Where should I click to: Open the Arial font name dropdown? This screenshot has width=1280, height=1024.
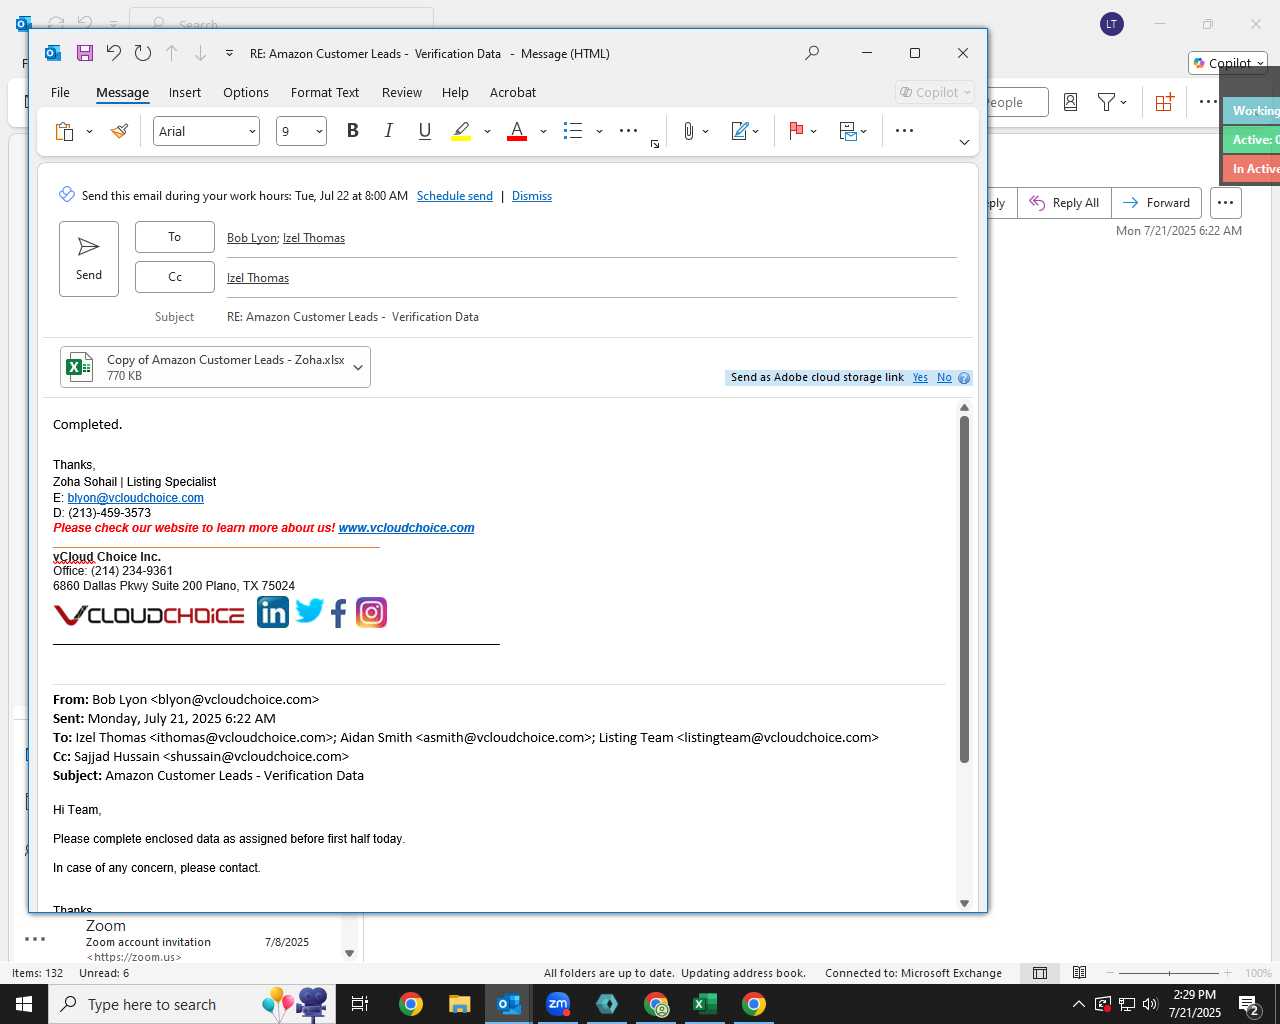(252, 131)
